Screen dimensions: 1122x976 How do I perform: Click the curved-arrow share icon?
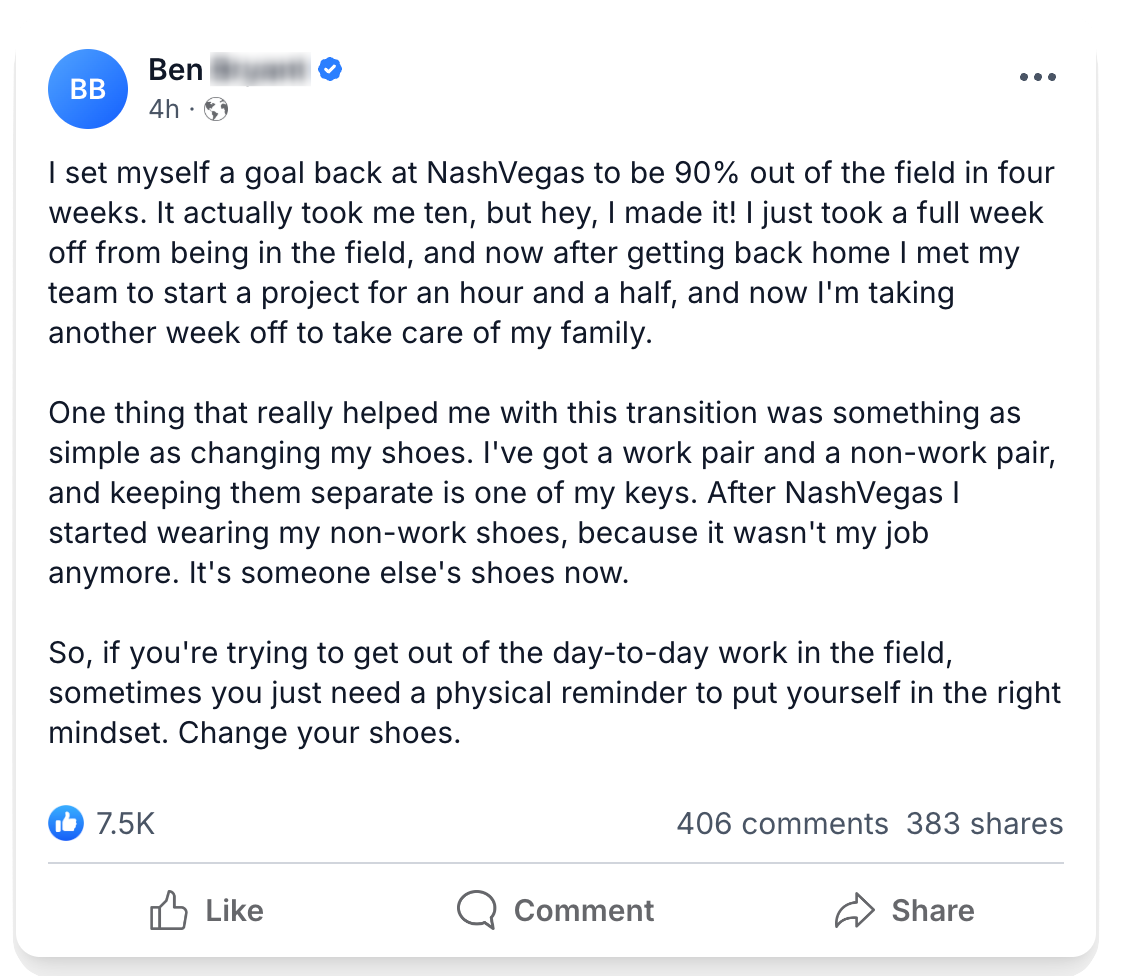pyautogui.click(x=853, y=911)
